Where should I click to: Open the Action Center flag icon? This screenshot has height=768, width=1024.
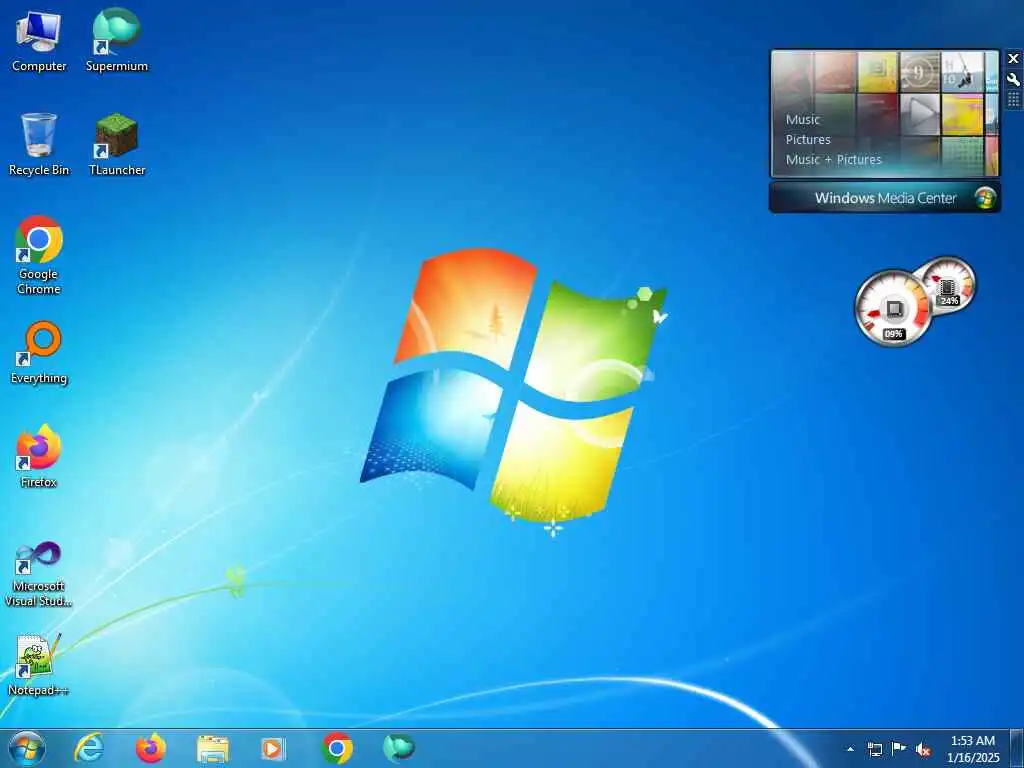tap(899, 749)
